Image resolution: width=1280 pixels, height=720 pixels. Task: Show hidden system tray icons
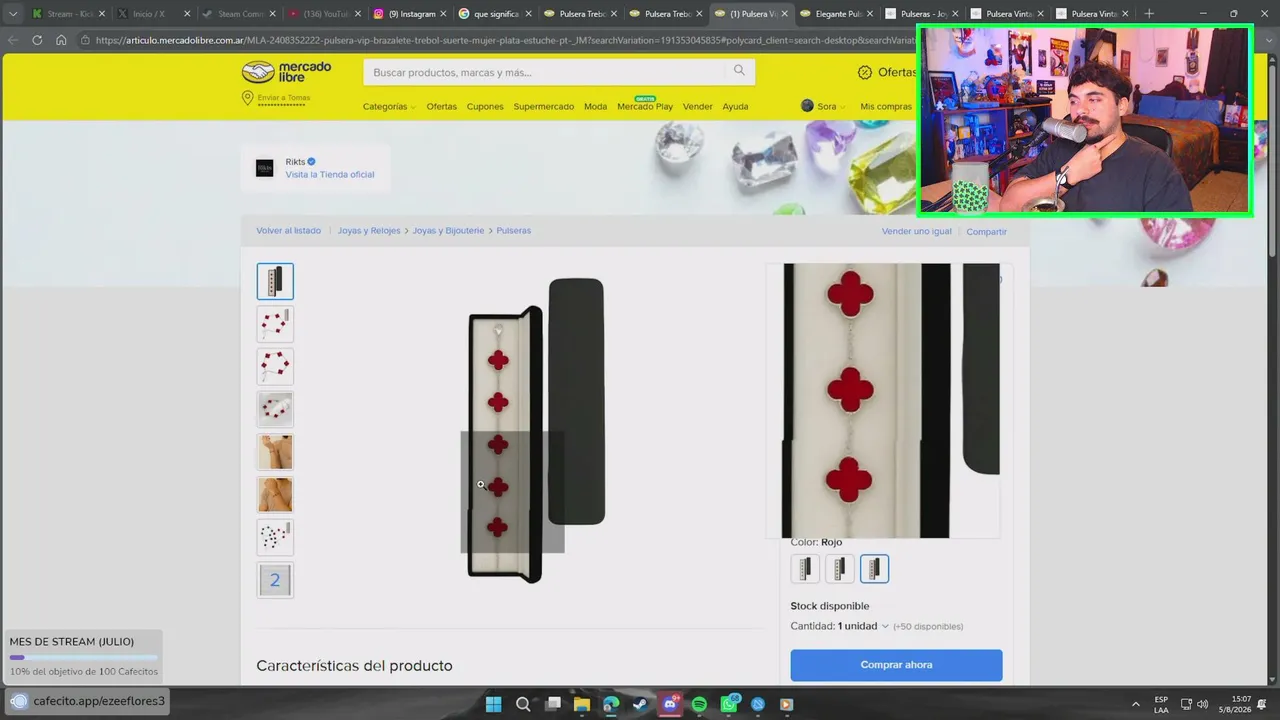point(1135,704)
